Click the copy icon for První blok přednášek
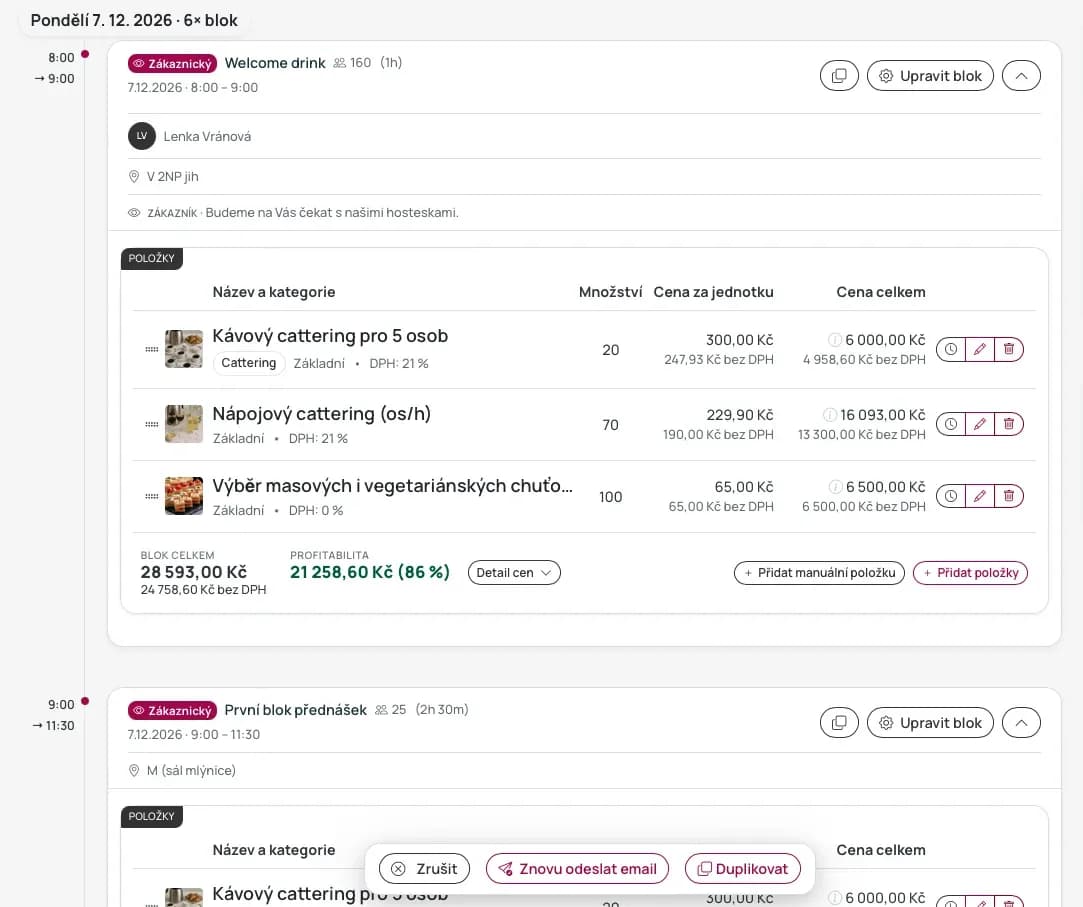The width and height of the screenshot is (1083, 907). 839,723
